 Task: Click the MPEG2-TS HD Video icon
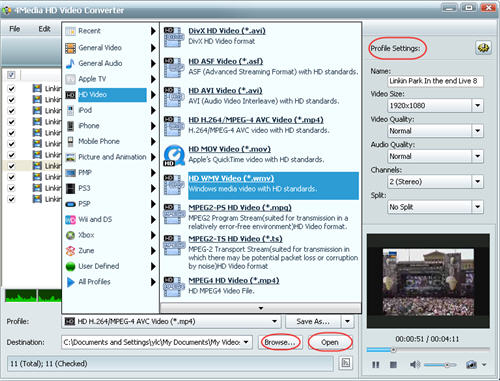click(173, 245)
